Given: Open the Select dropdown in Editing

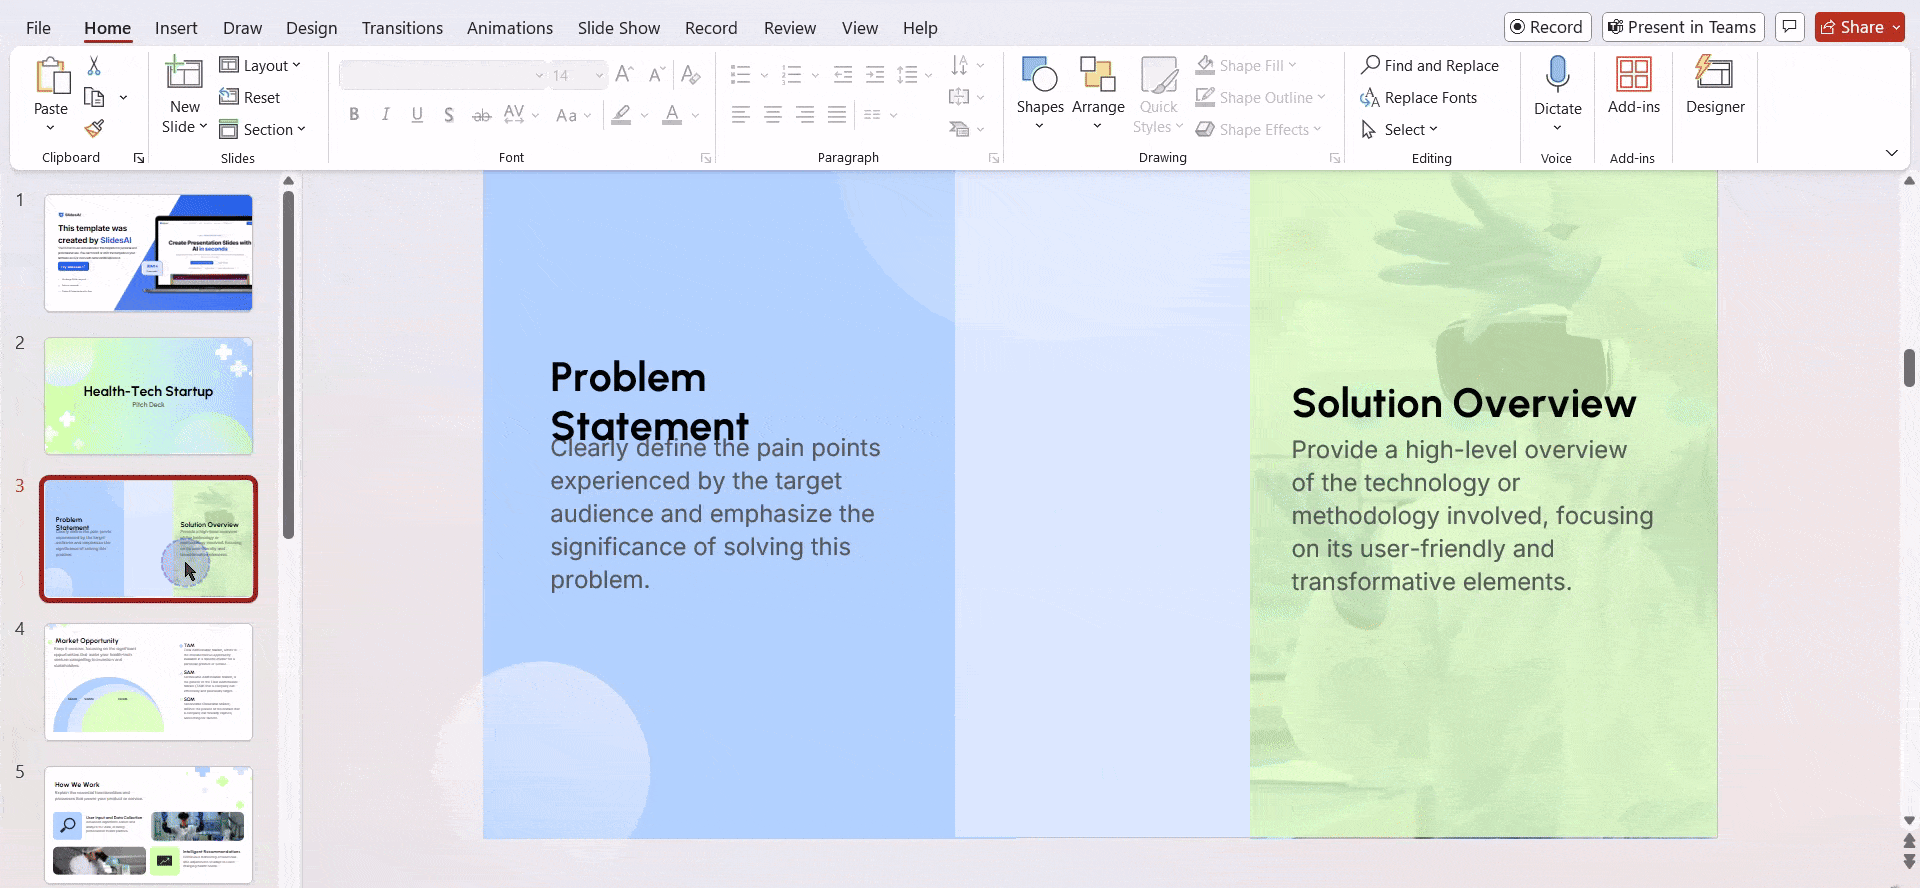Looking at the screenshot, I should tap(1400, 130).
